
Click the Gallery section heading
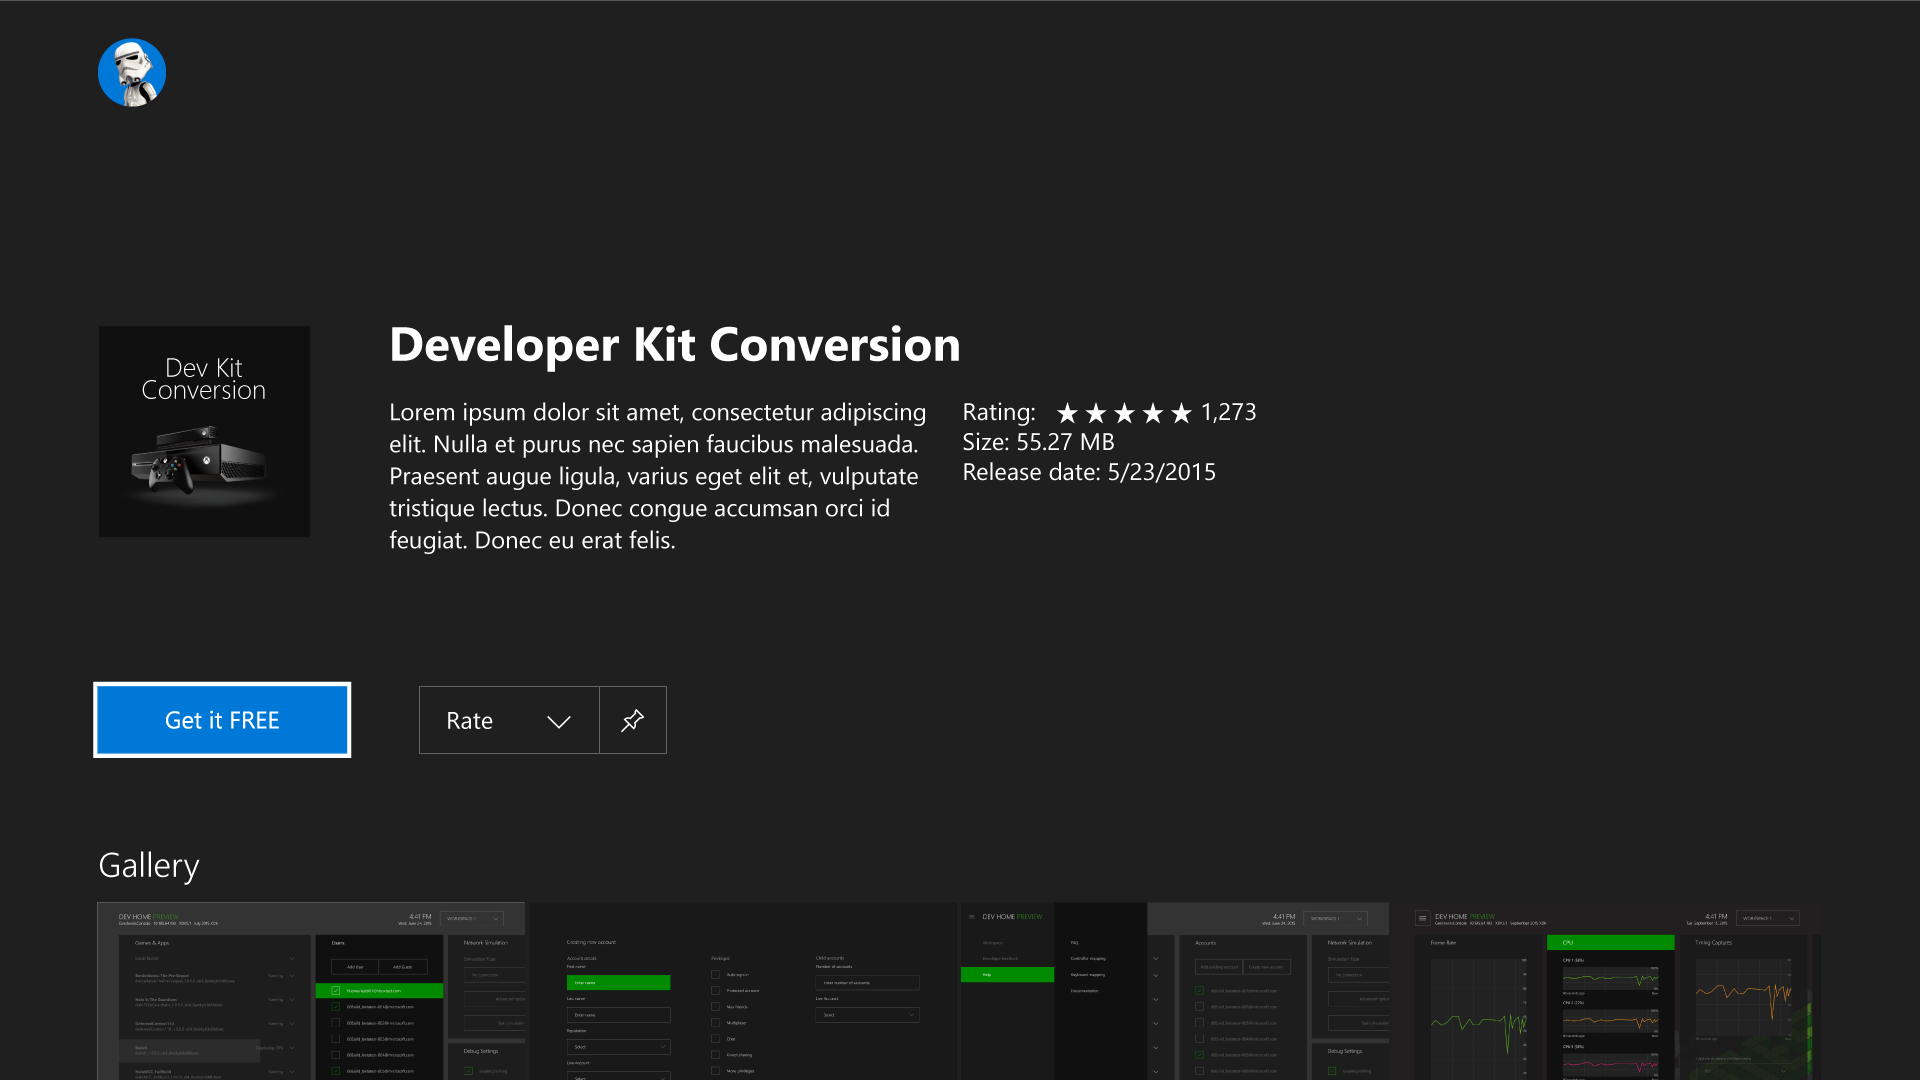coord(148,864)
